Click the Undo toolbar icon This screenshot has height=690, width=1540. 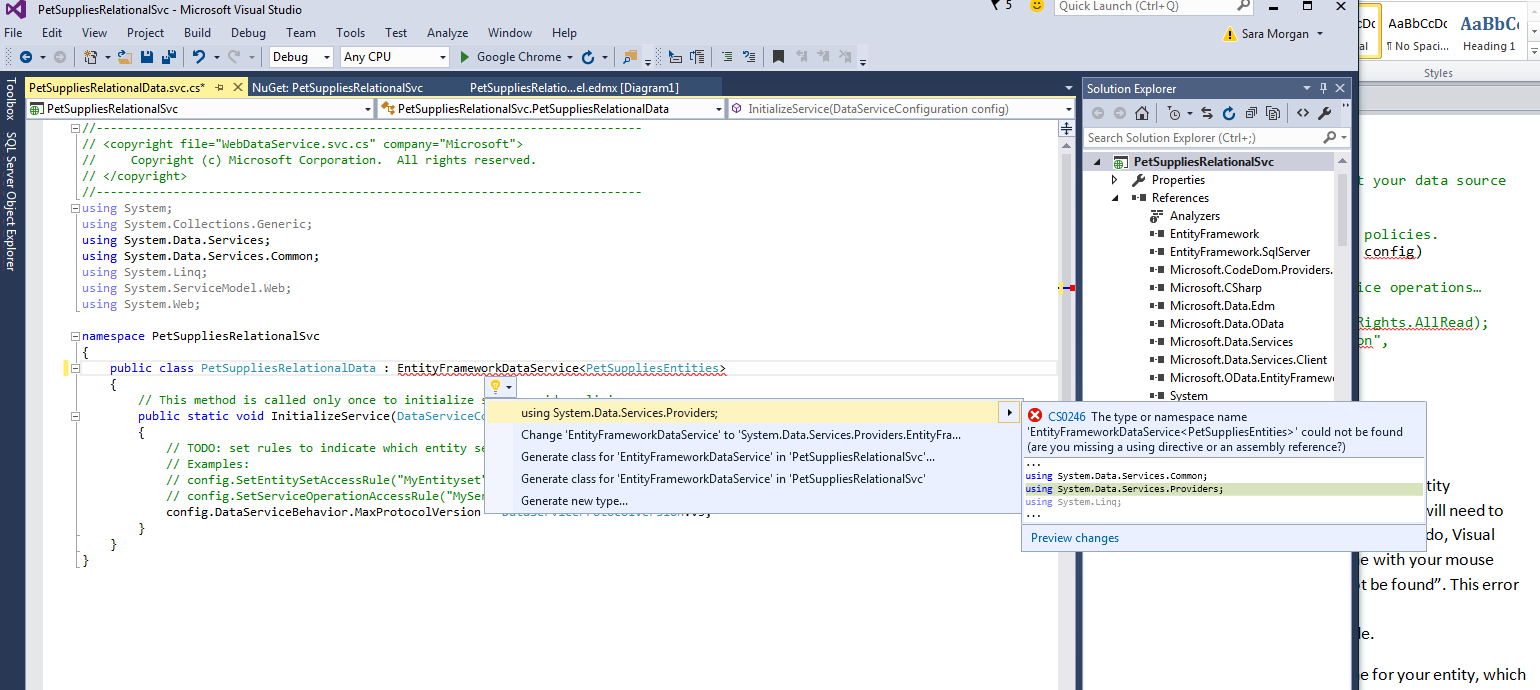point(199,57)
